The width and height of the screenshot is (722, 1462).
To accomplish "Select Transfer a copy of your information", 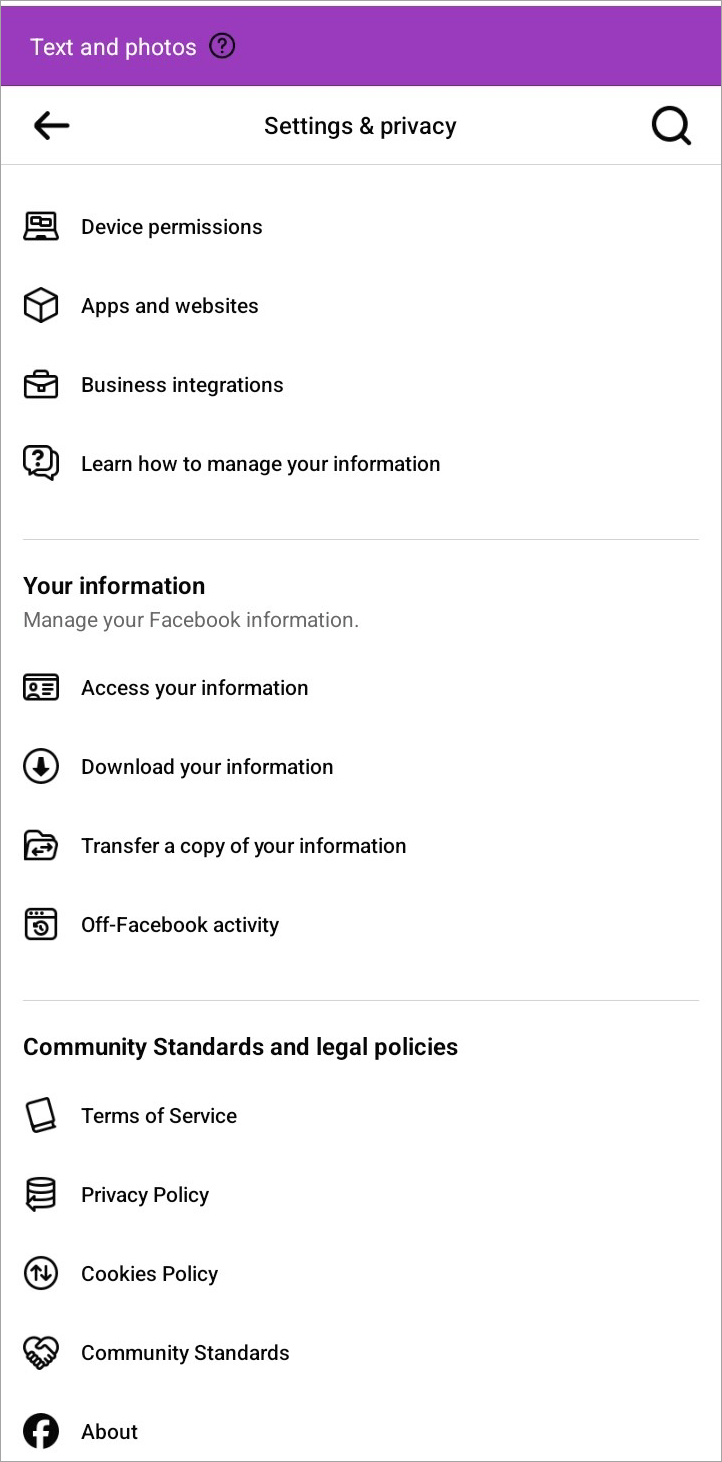I will click(244, 846).
